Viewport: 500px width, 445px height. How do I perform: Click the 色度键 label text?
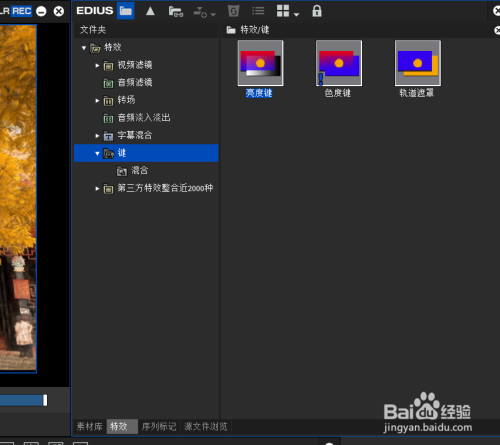click(x=338, y=93)
